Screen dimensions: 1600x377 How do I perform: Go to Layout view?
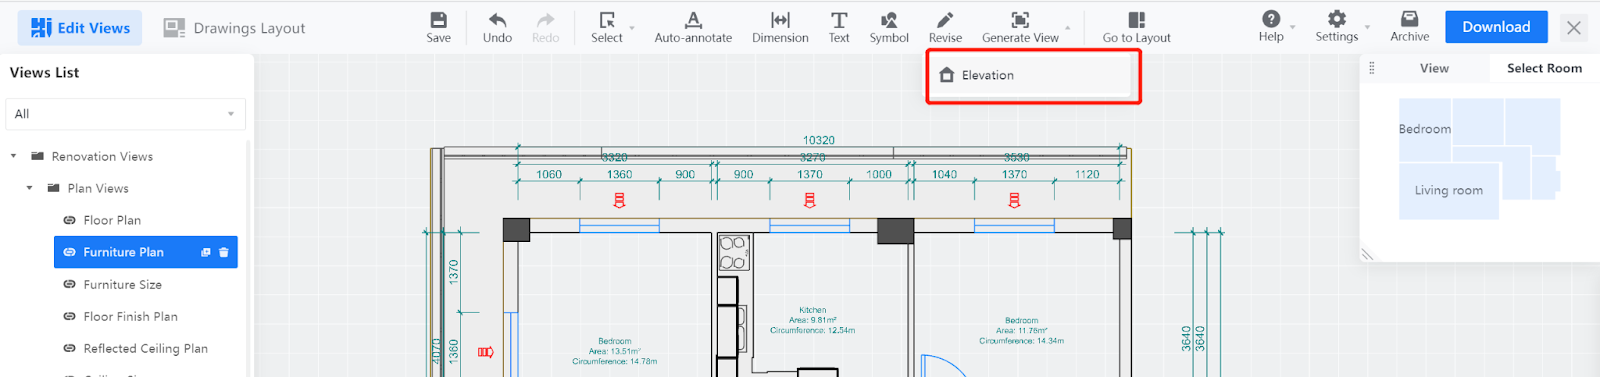pos(1136,27)
